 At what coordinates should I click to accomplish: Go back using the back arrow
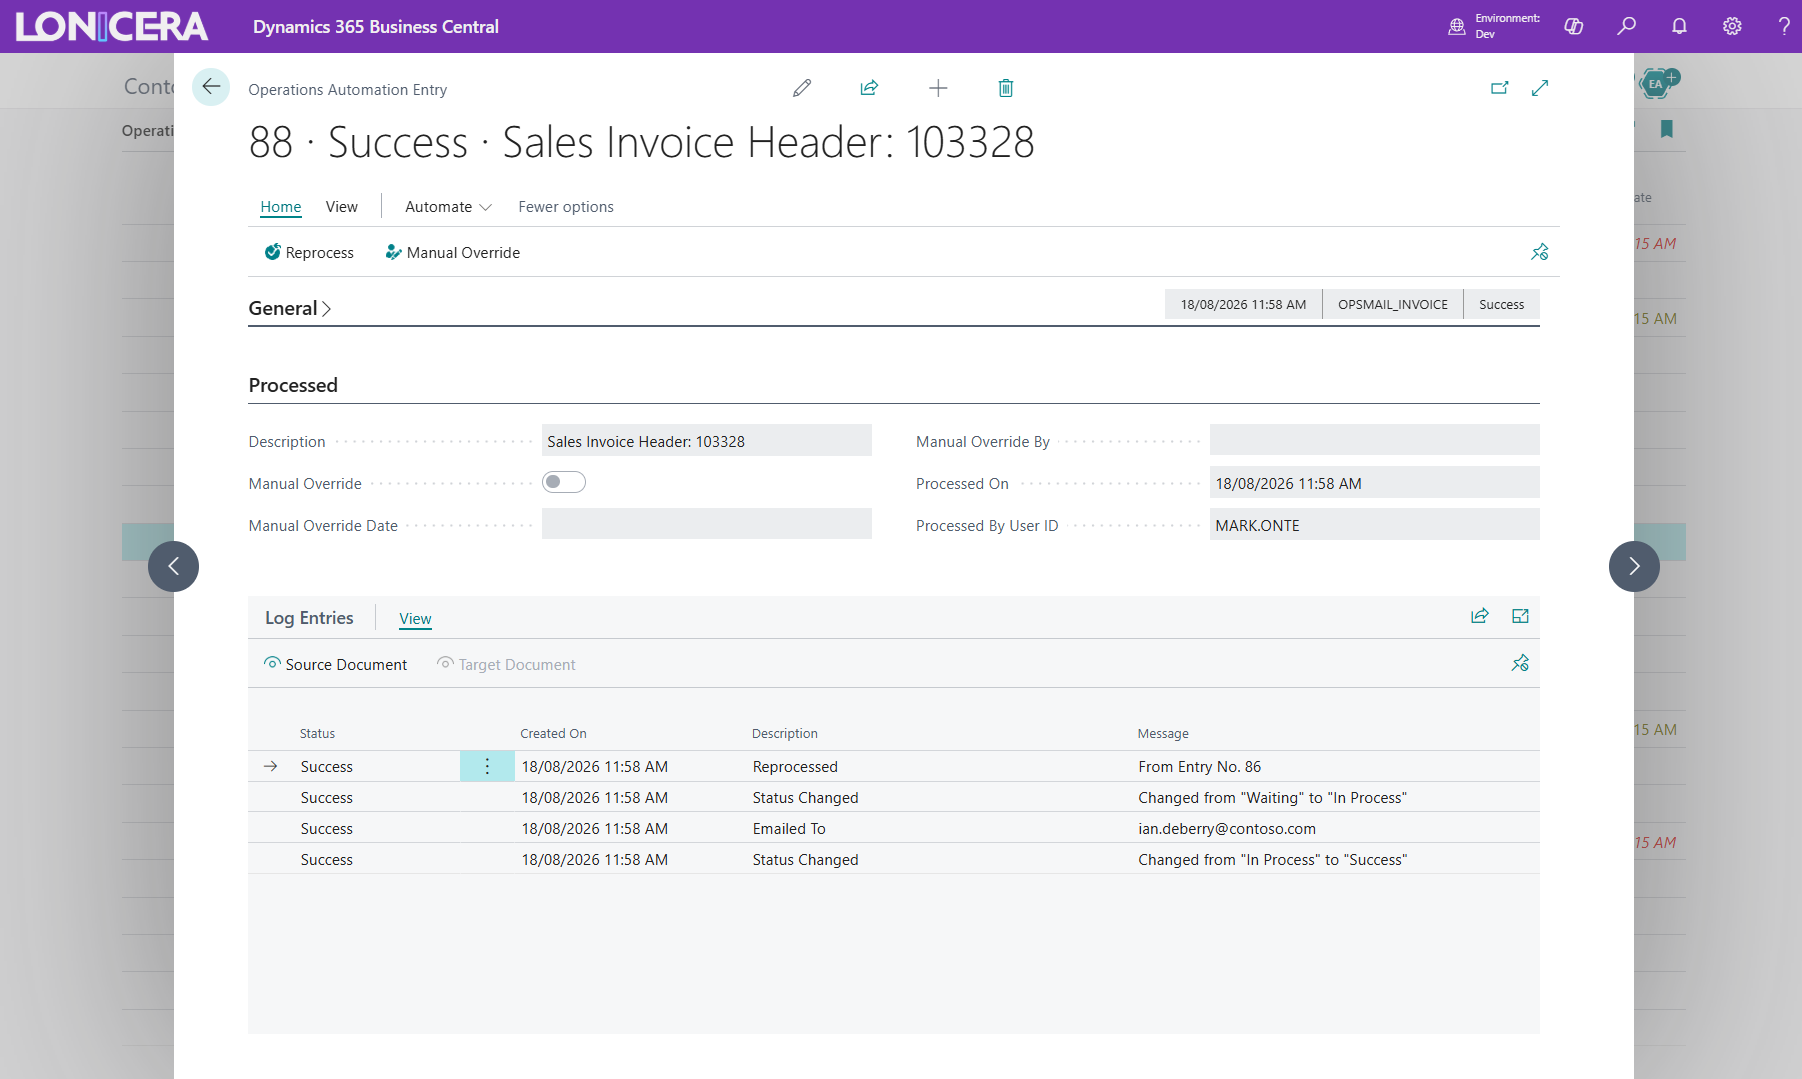(211, 87)
